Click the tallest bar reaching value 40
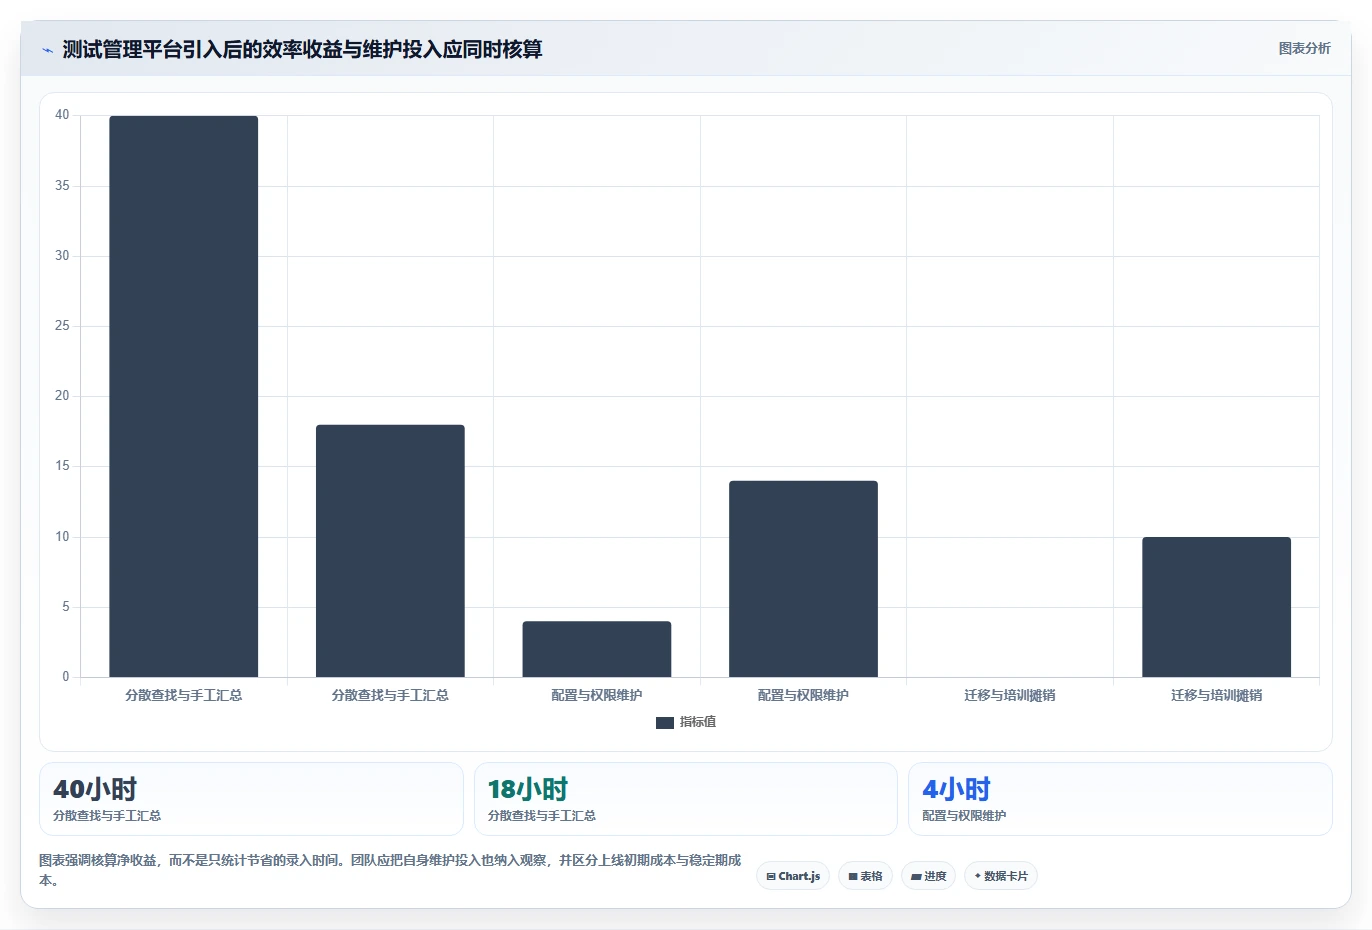The image size is (1372, 930). click(x=184, y=396)
